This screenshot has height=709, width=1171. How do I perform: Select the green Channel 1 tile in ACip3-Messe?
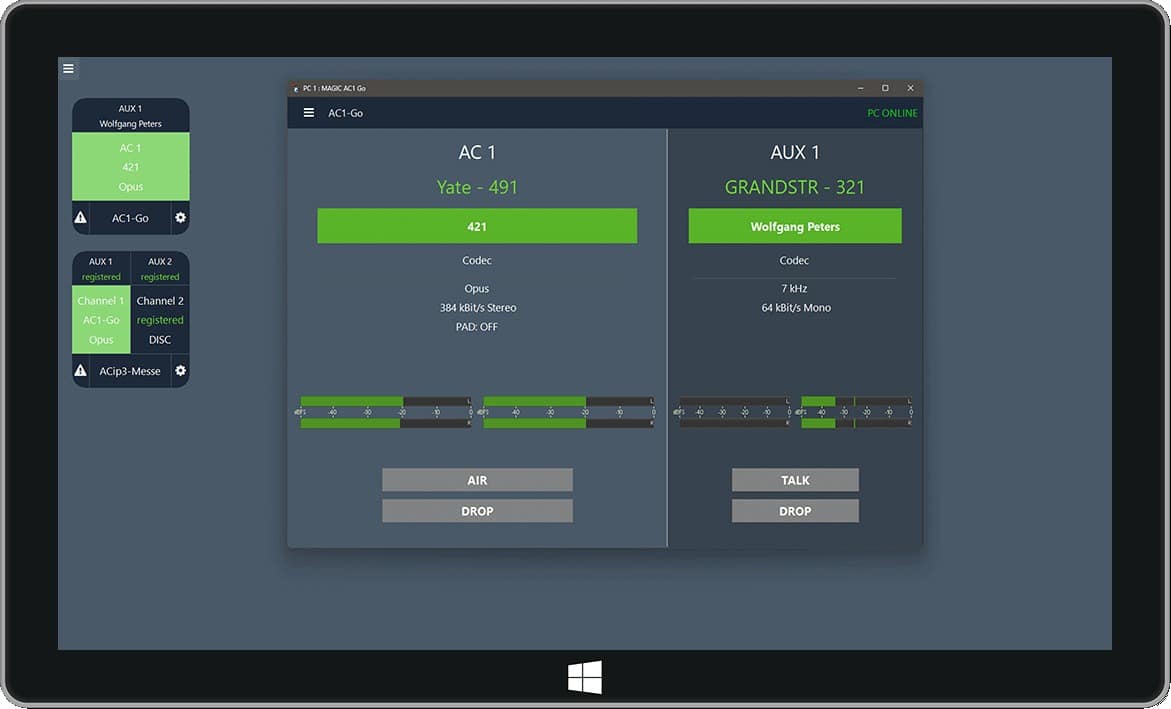[101, 320]
